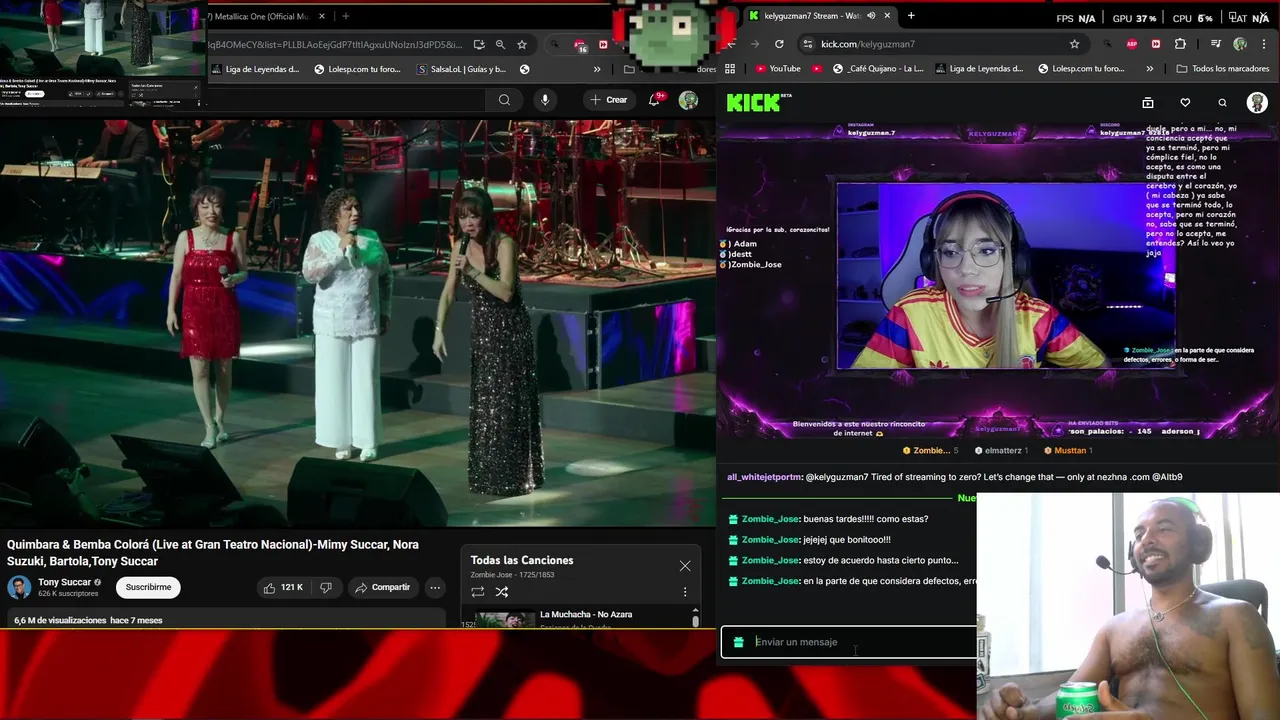Open the YouTube account avatar menu

[688, 99]
